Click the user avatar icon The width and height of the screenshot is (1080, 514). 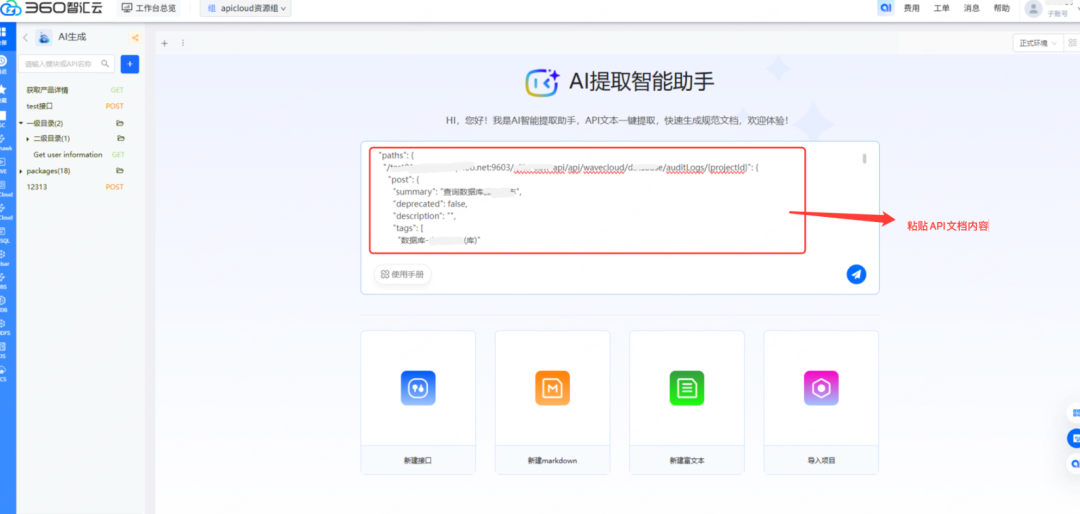point(1033,8)
